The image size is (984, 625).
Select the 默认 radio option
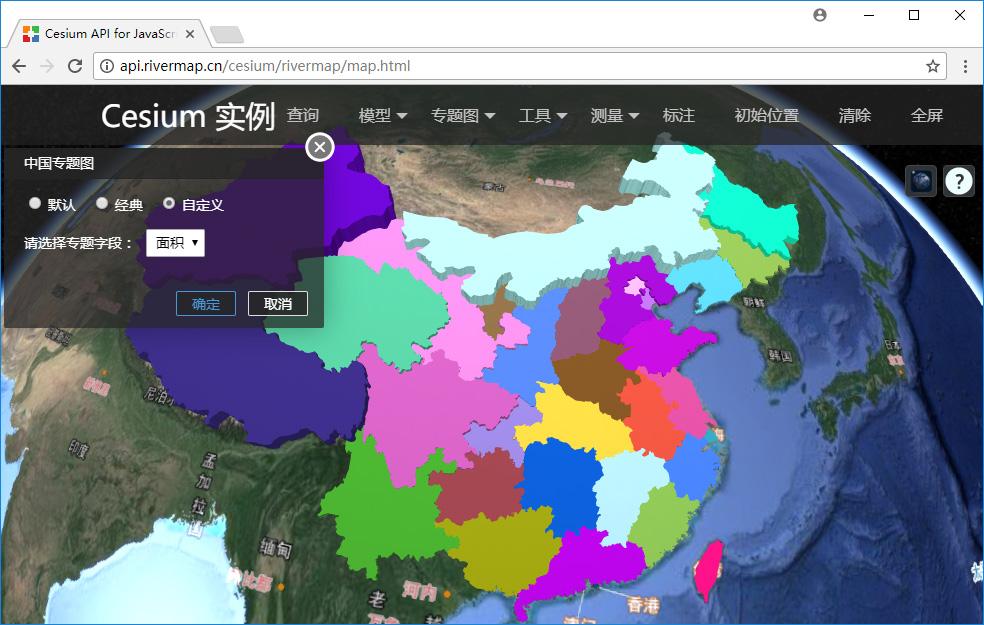click(x=35, y=203)
